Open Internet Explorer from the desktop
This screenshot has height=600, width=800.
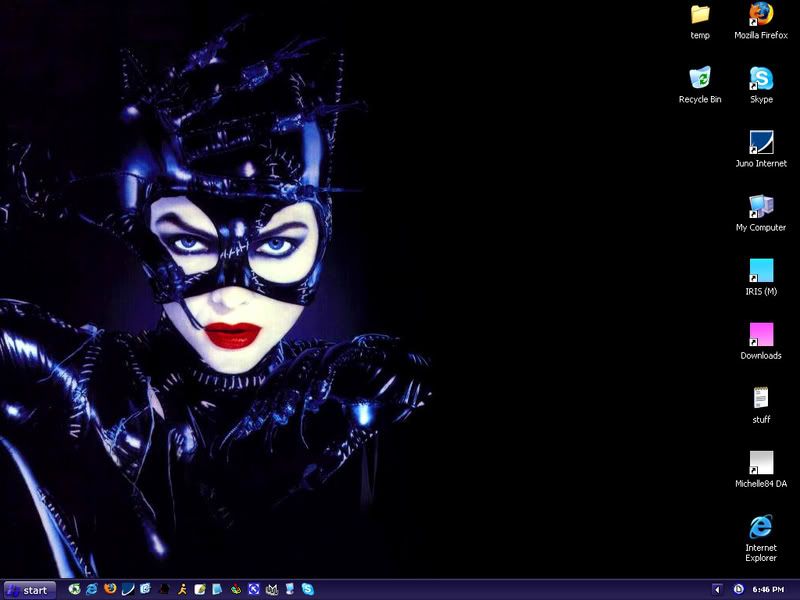coord(761,527)
